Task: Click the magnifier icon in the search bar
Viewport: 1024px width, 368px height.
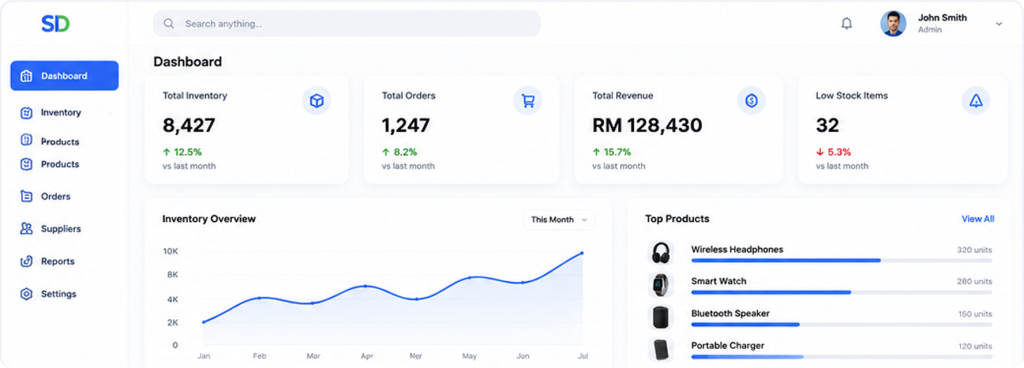Action: (x=168, y=23)
